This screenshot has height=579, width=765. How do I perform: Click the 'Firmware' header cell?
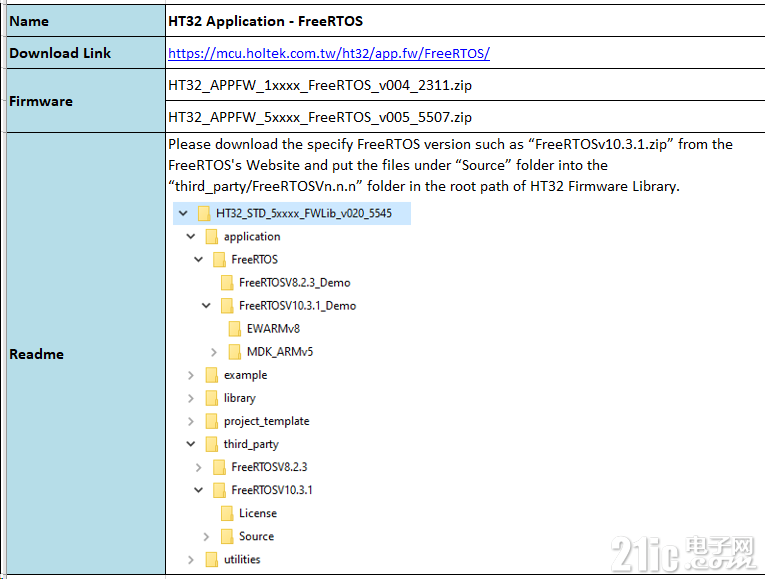click(86, 101)
